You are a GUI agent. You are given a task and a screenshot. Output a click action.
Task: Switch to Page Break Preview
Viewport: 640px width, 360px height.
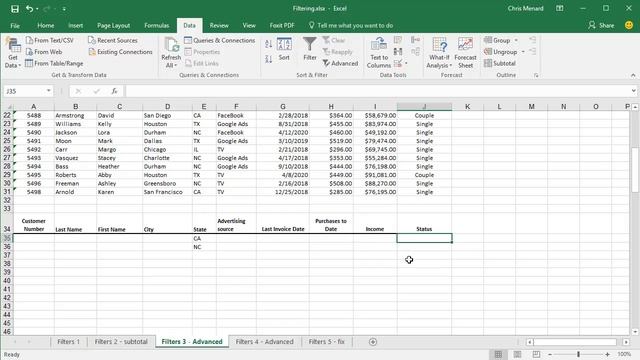(536, 354)
